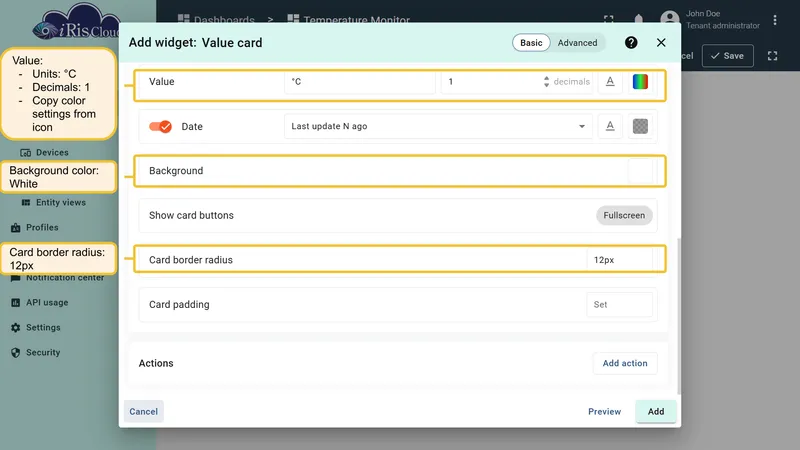Click the Devices sidebar icon
The image size is (800, 450).
point(26,153)
